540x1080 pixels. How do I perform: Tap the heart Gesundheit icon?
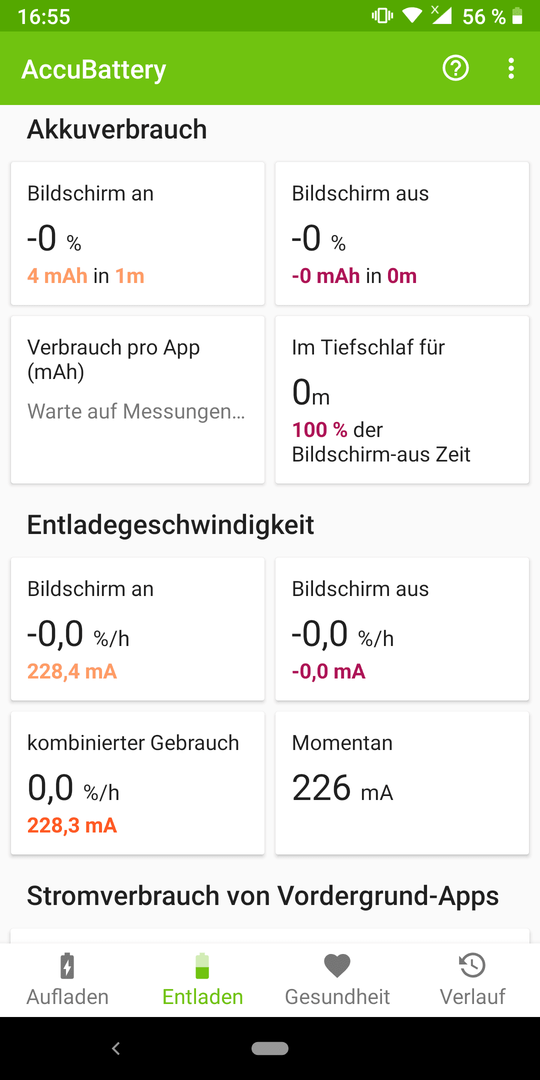[x=338, y=966]
